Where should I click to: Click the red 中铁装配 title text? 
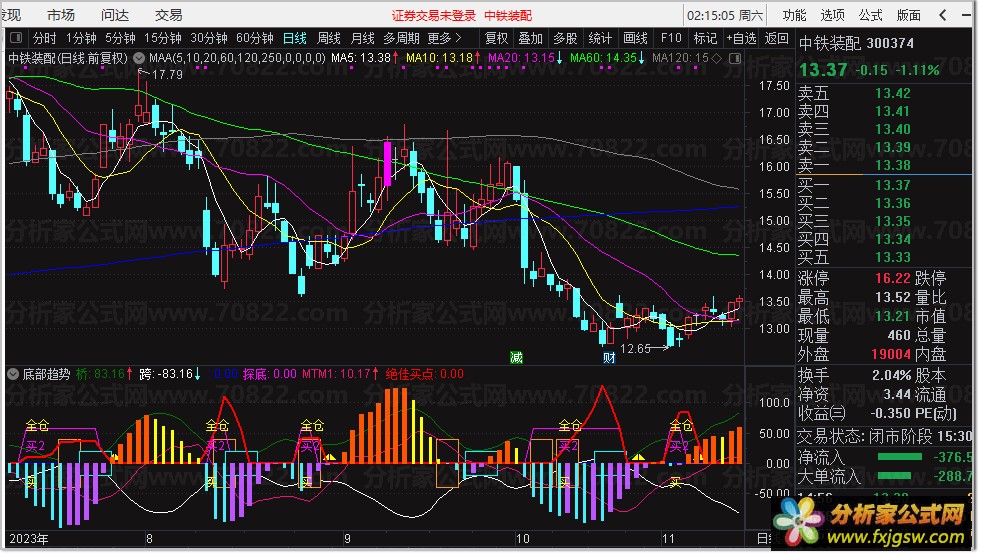tap(508, 16)
